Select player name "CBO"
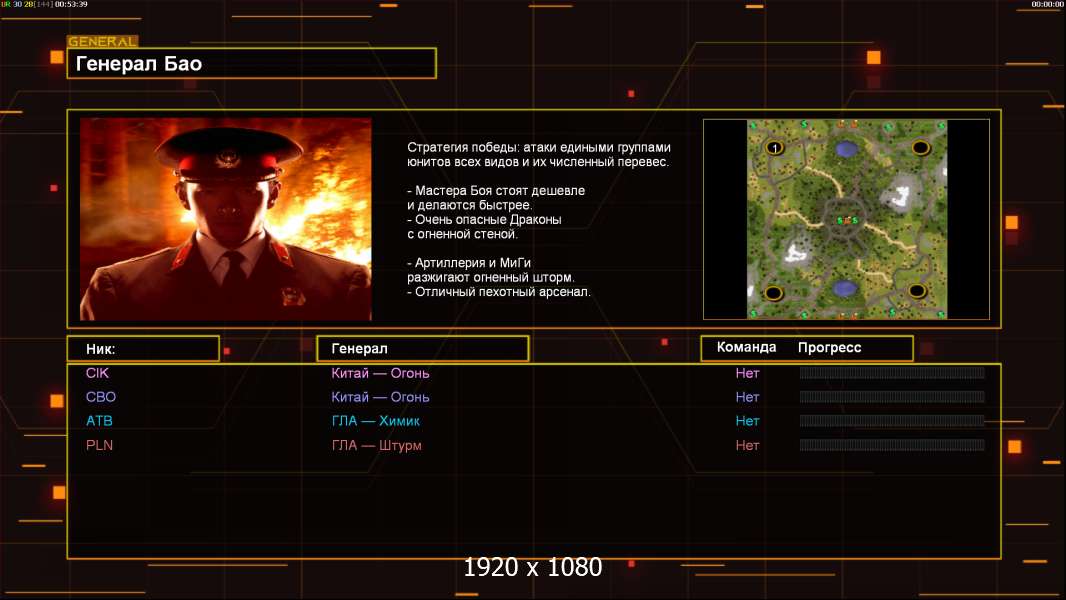The width and height of the screenshot is (1066, 600). click(x=101, y=397)
